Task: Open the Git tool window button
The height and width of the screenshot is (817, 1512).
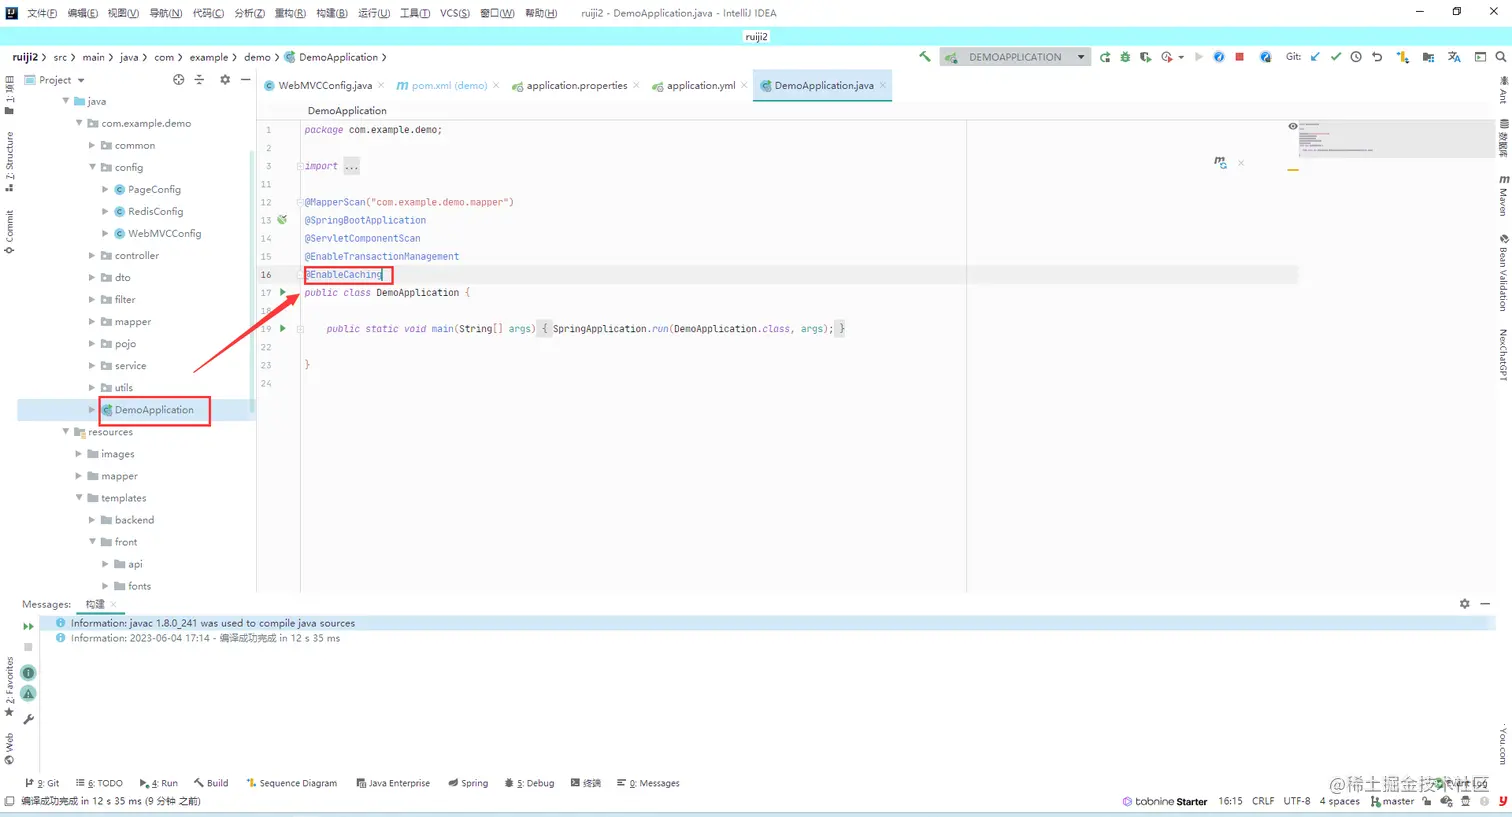Action: [x=42, y=783]
